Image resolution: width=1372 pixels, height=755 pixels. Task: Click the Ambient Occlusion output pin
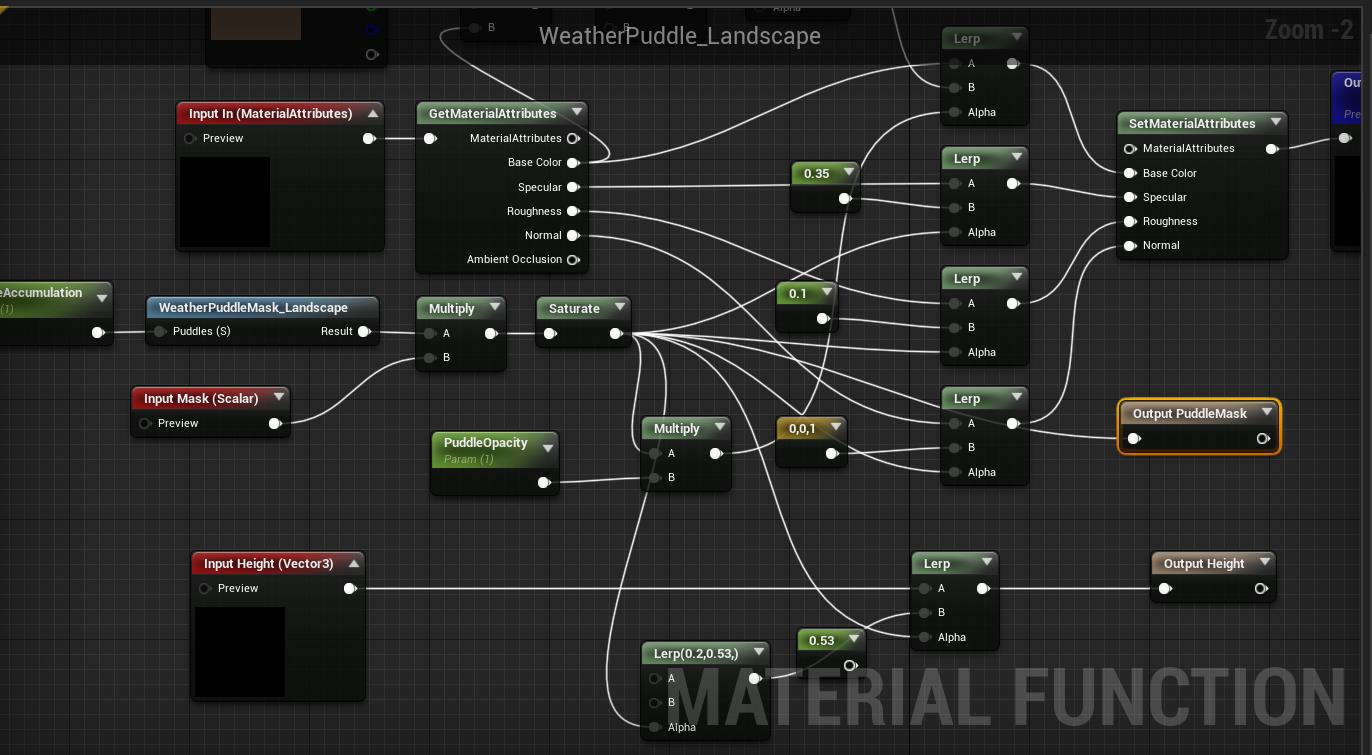tap(573, 260)
